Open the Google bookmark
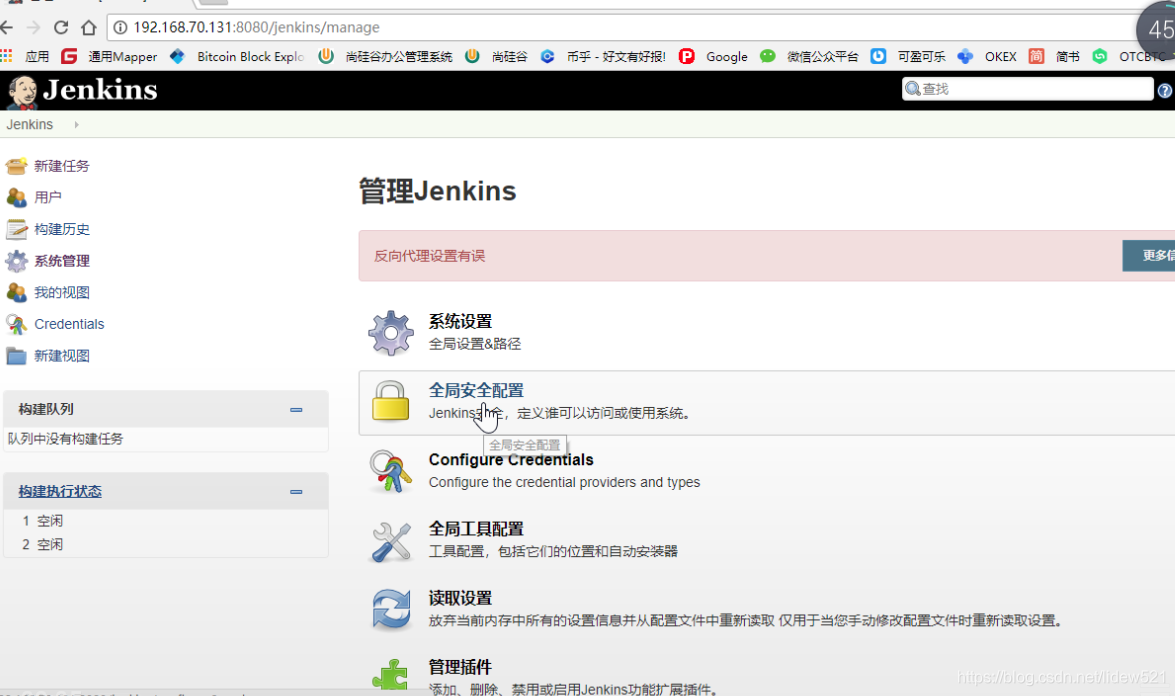This screenshot has height=696, width=1175. tap(713, 56)
